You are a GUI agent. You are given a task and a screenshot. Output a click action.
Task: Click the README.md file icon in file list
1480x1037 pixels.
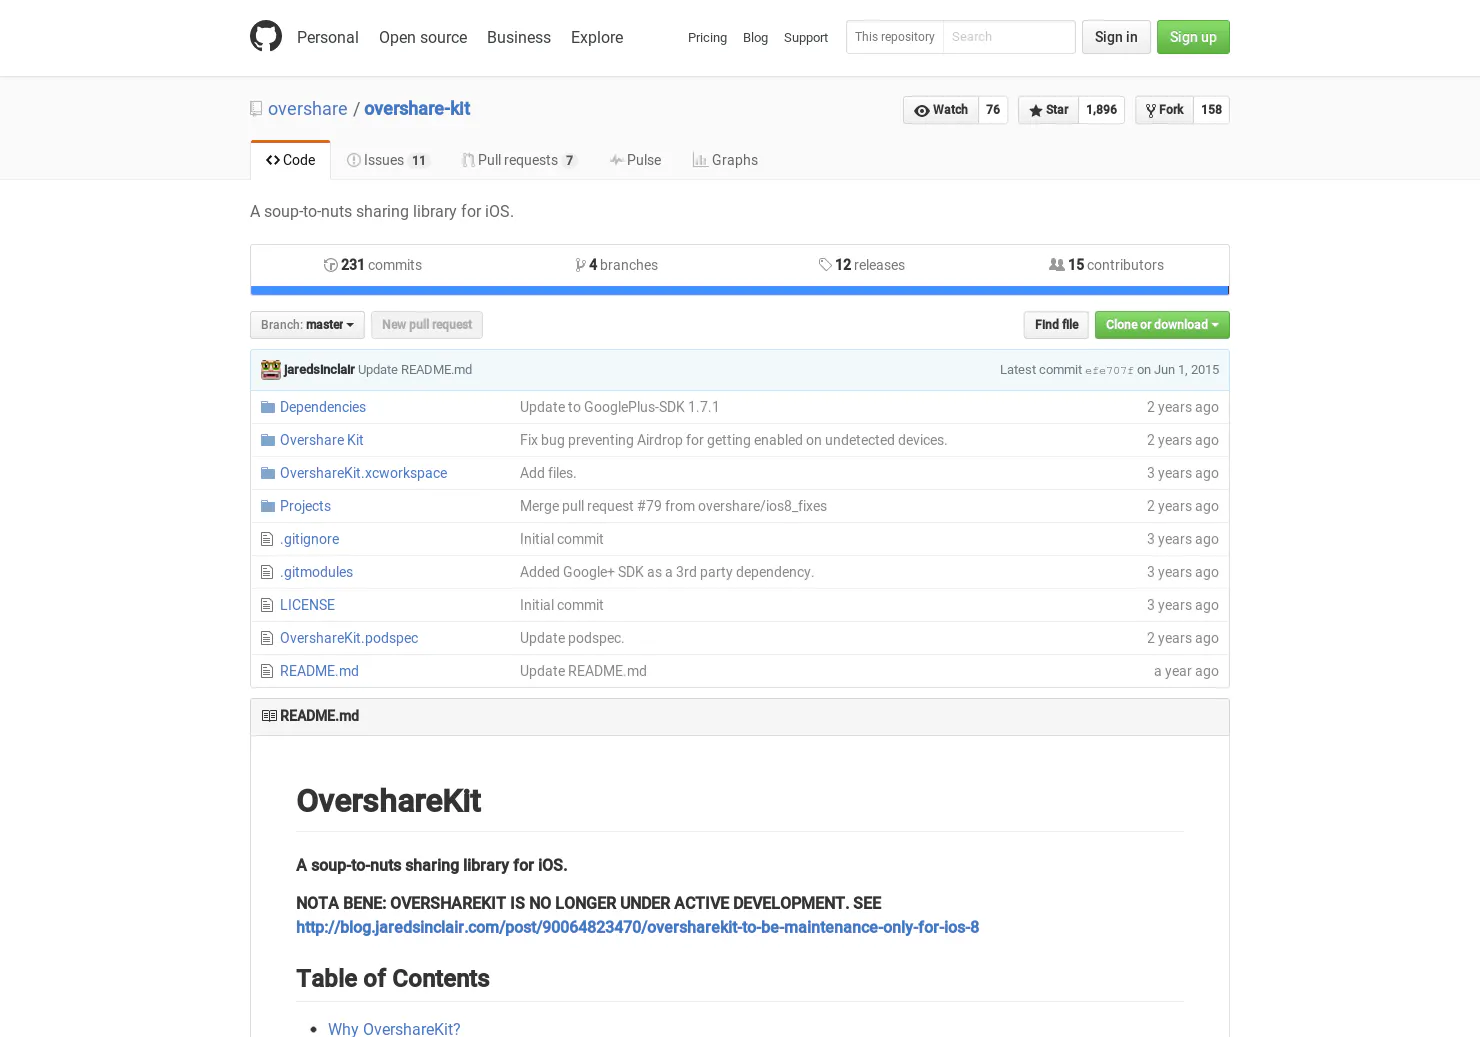click(267, 671)
